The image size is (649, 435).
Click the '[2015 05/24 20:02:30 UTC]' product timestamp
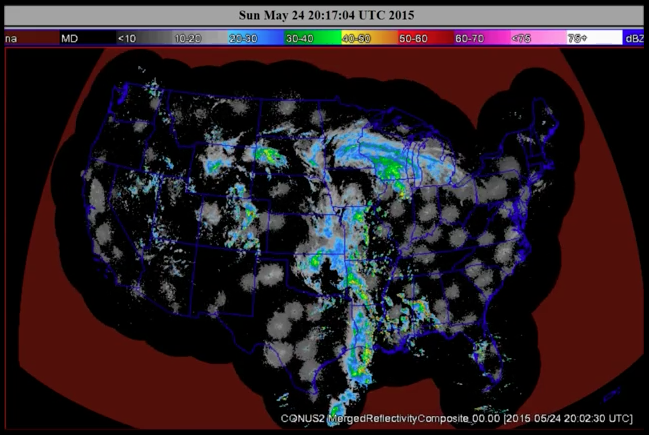point(568,418)
